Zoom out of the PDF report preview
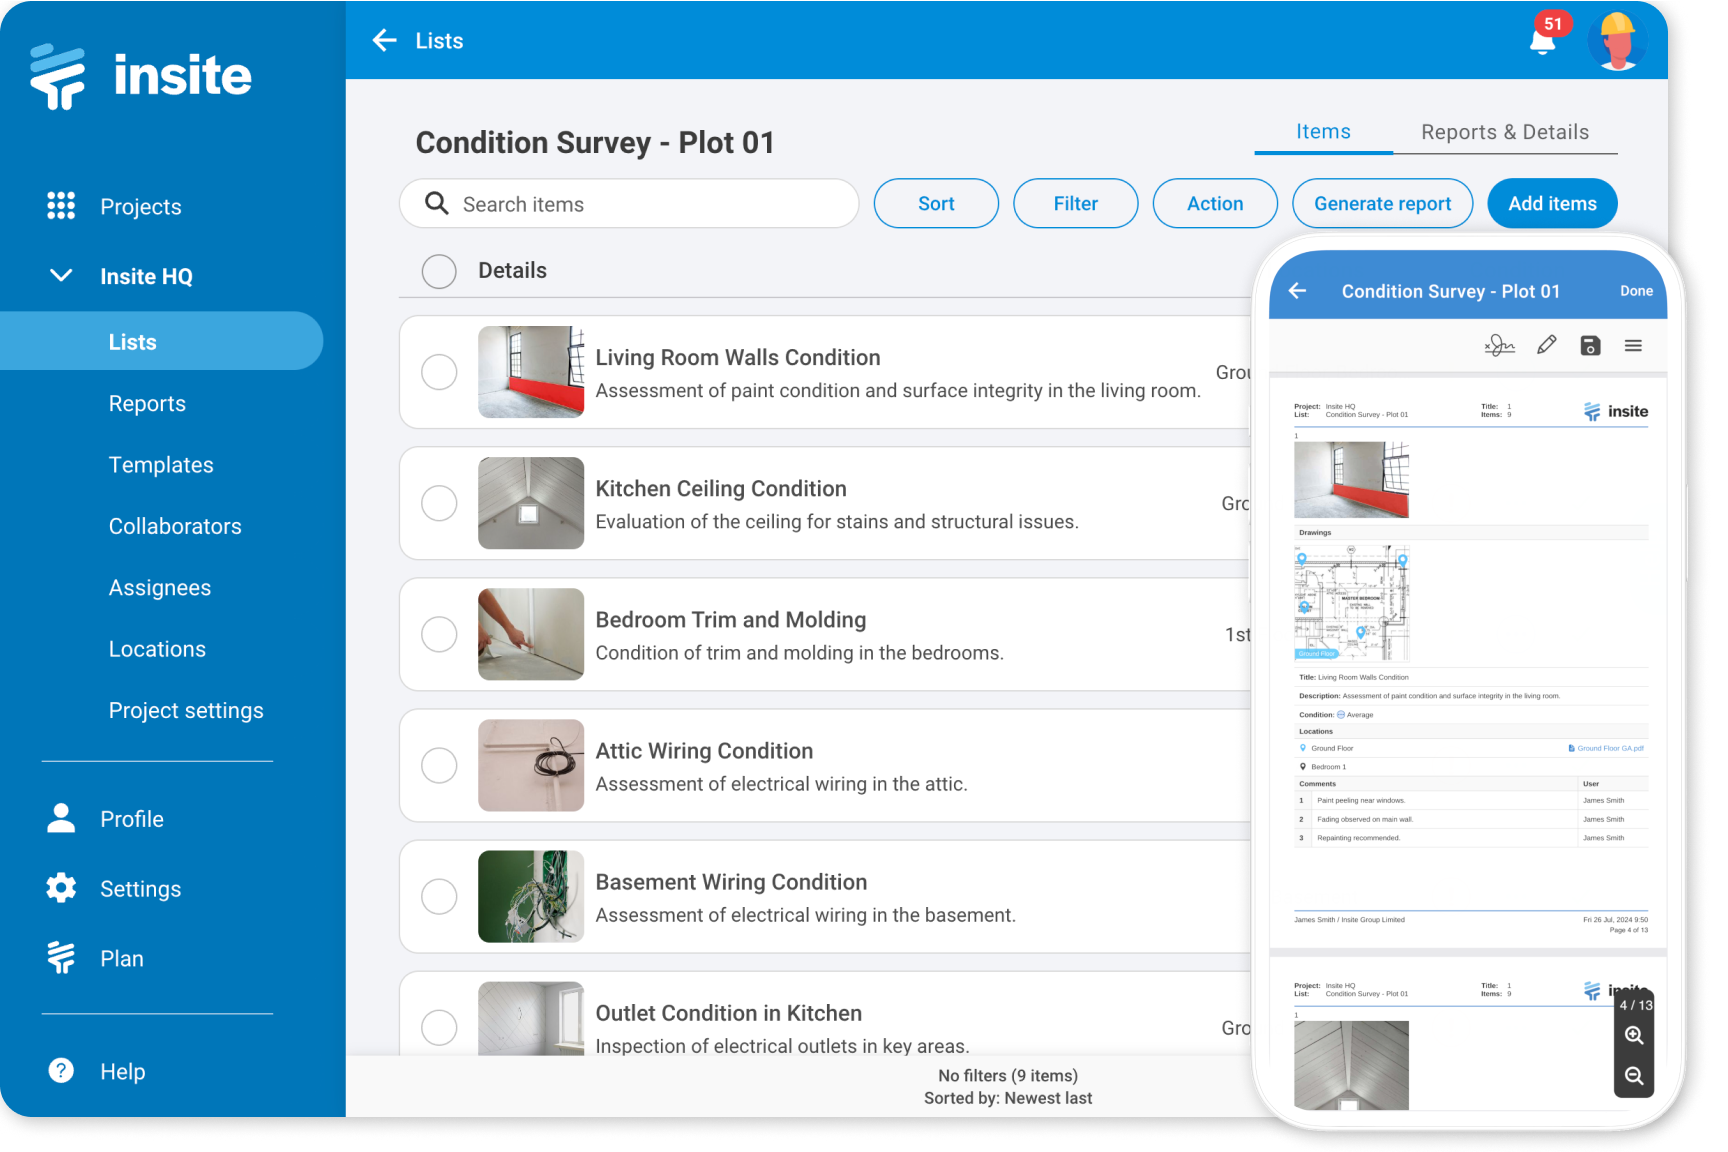Screen dimensions: 1728x1152 coord(1634,1076)
